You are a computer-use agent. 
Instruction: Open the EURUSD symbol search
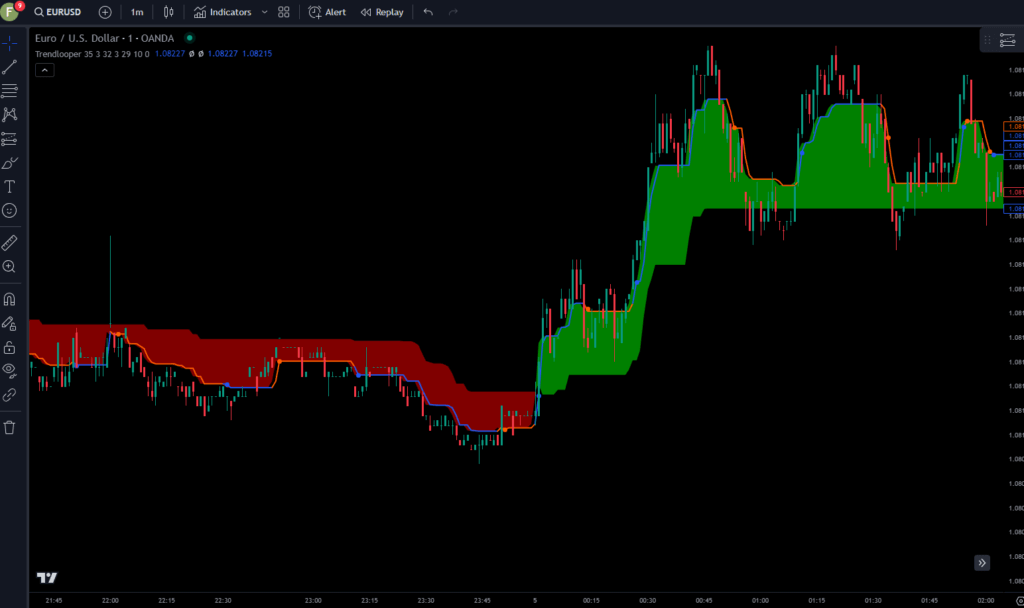click(58, 12)
